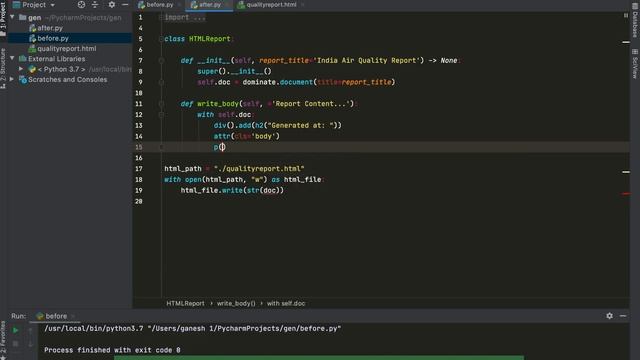Image resolution: width=640 pixels, height=360 pixels.
Task: Select before.py in project tree
Action: 53,38
